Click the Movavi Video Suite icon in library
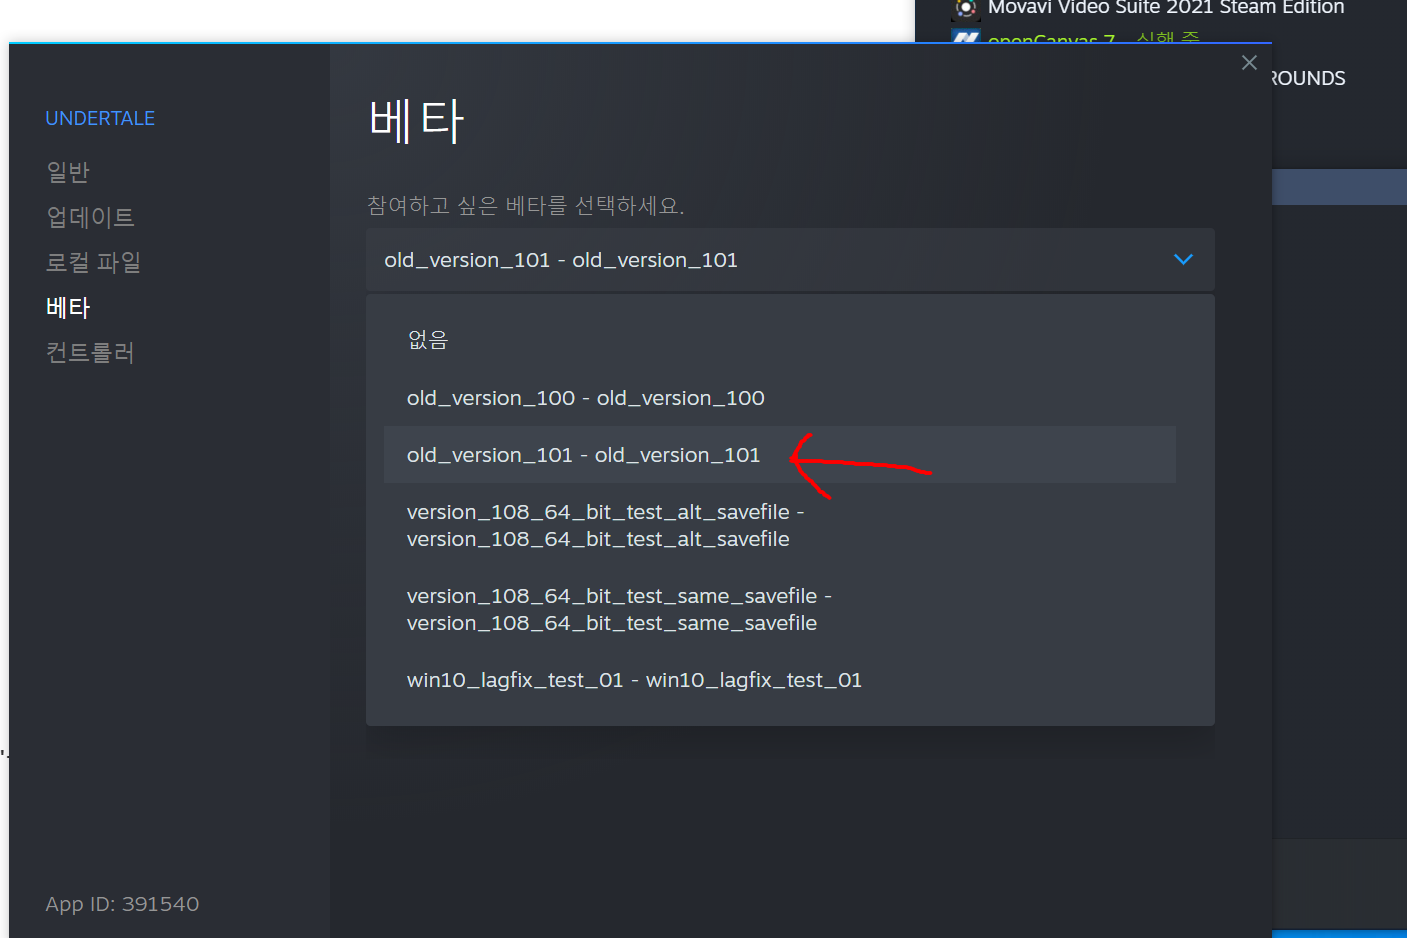The height and width of the screenshot is (938, 1407). coord(965,8)
